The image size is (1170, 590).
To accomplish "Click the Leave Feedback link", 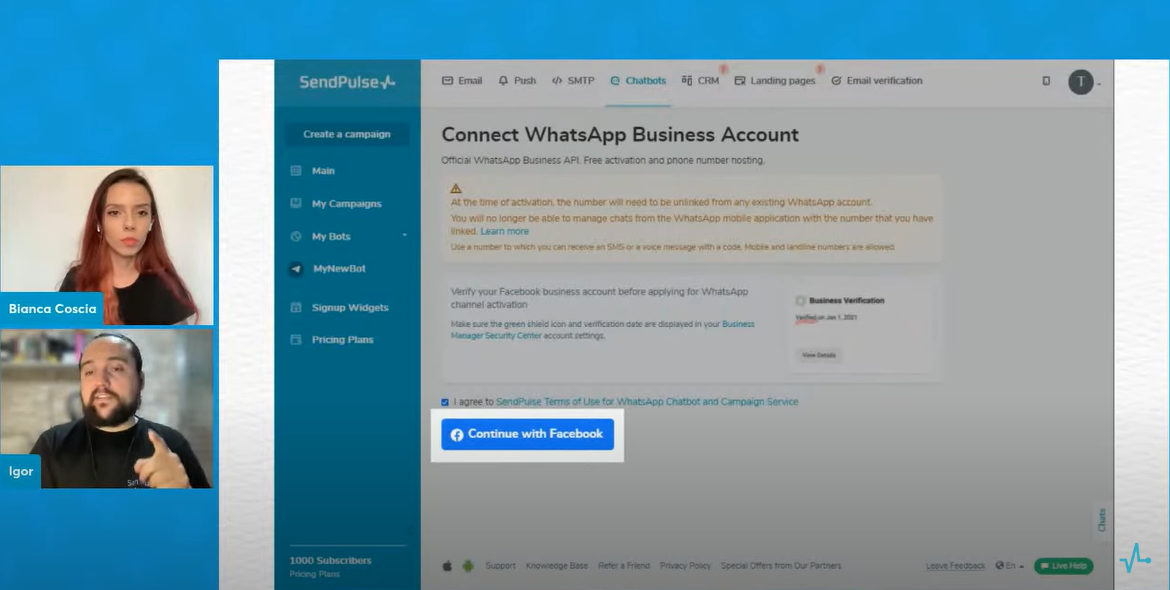I will point(955,566).
